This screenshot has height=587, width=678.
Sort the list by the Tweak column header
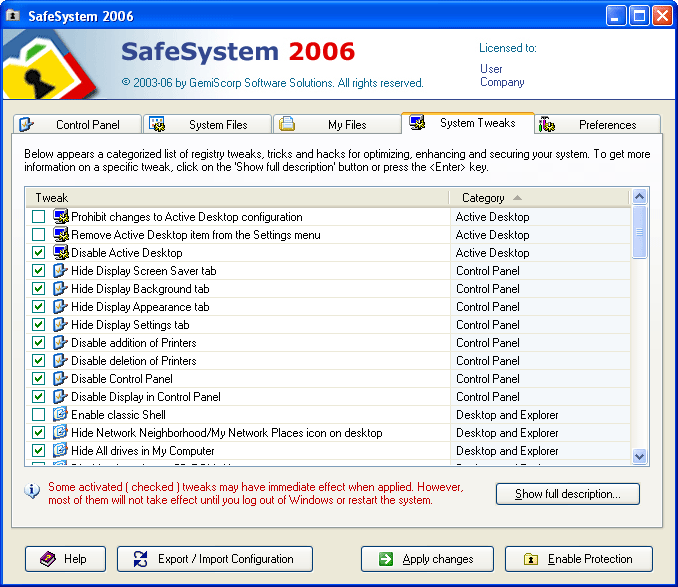tap(237, 198)
